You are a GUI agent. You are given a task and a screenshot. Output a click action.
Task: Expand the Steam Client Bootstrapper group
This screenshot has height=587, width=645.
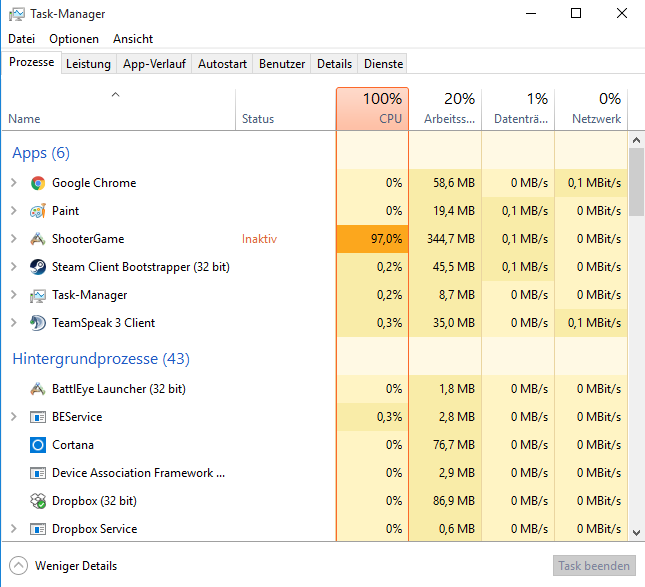(14, 267)
